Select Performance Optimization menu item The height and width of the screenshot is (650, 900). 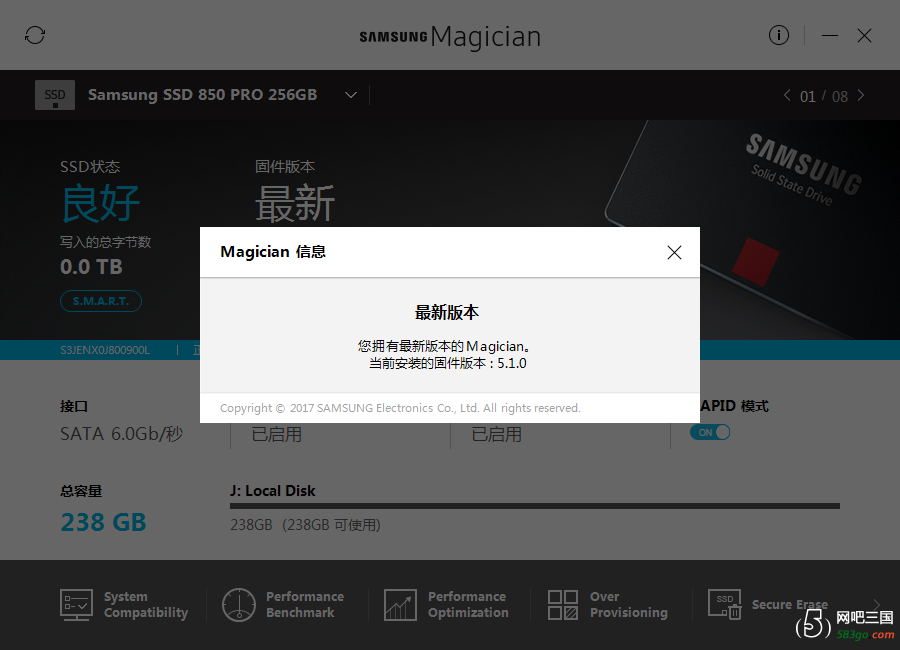[468, 605]
